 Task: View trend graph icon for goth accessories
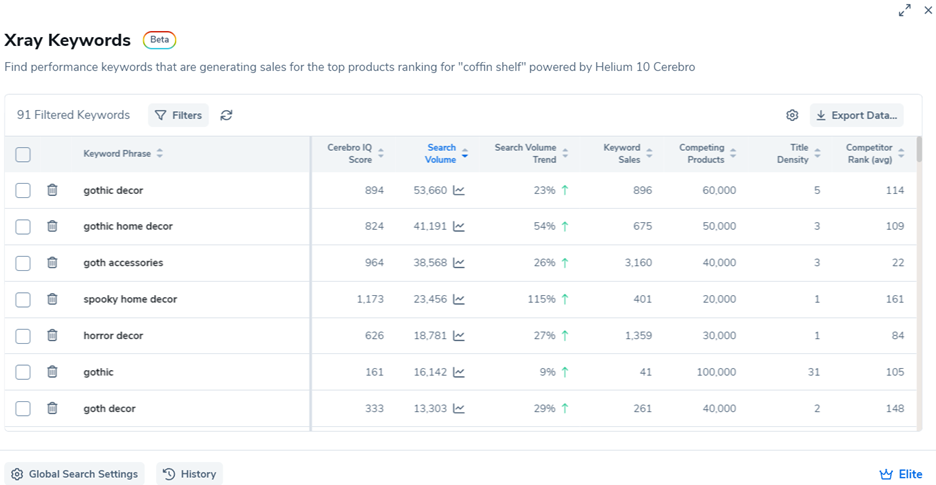(x=459, y=263)
